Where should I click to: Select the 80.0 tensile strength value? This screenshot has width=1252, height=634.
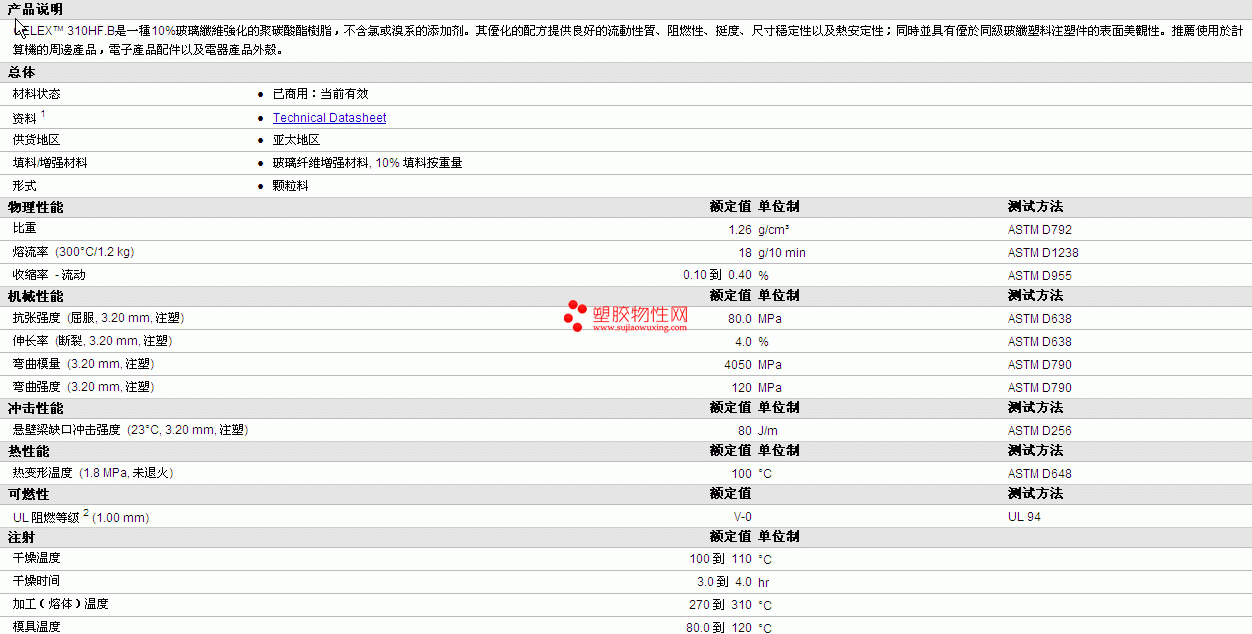740,319
